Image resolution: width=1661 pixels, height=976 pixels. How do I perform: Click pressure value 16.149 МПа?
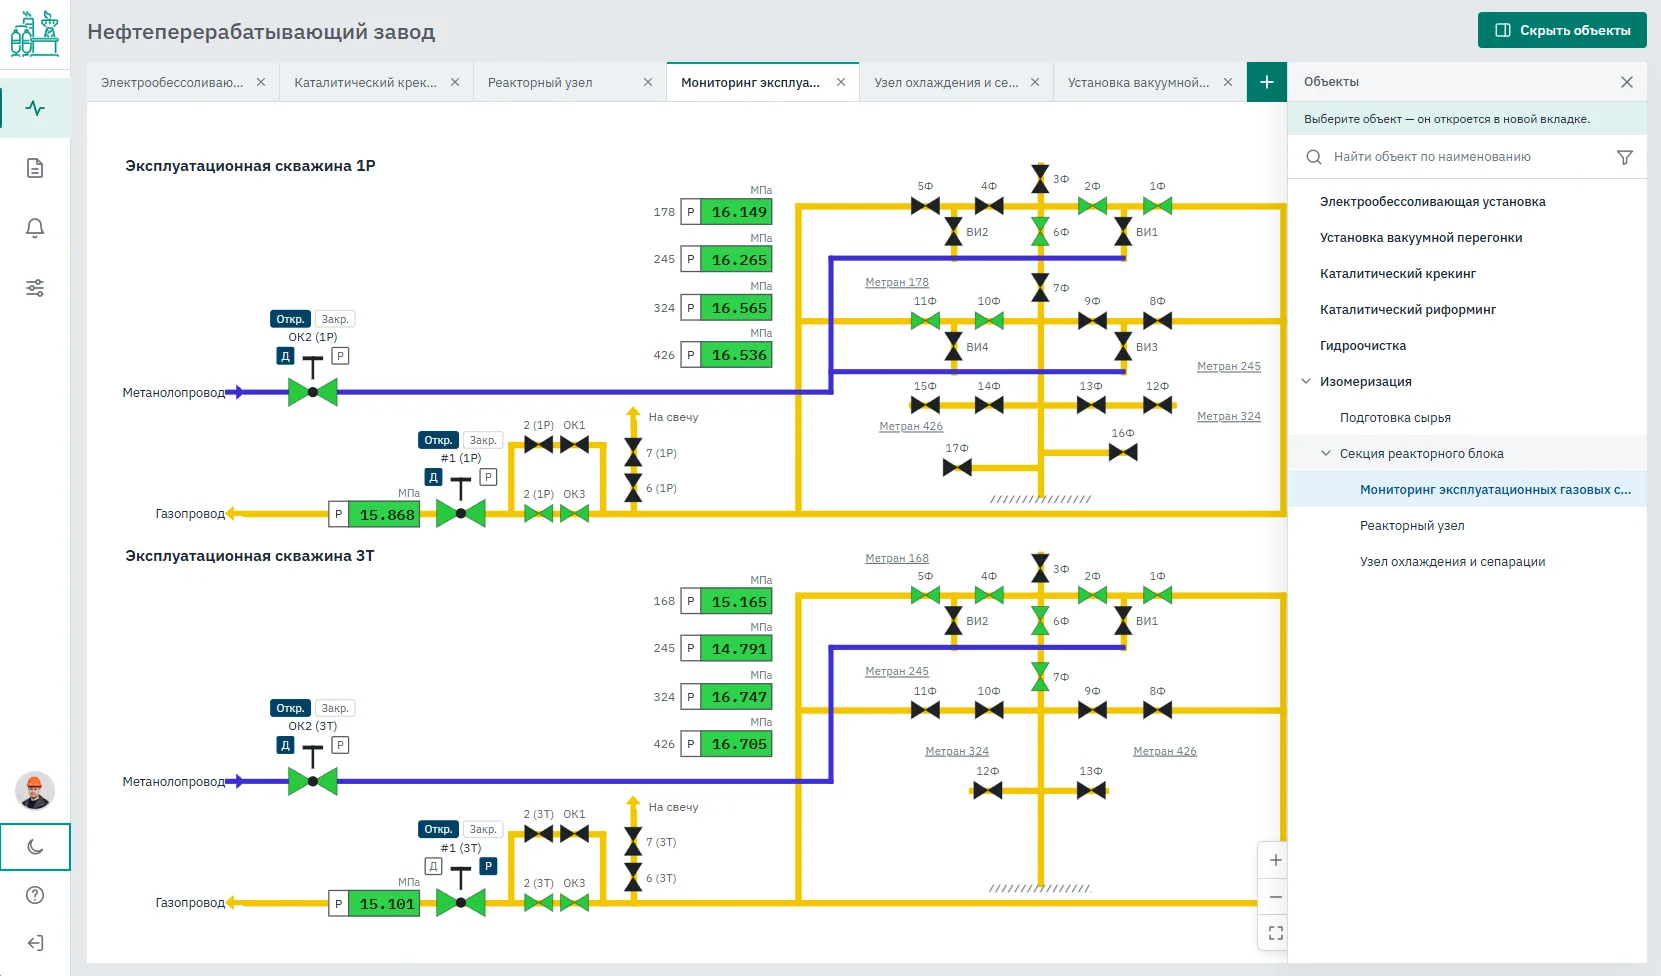pyautogui.click(x=738, y=212)
